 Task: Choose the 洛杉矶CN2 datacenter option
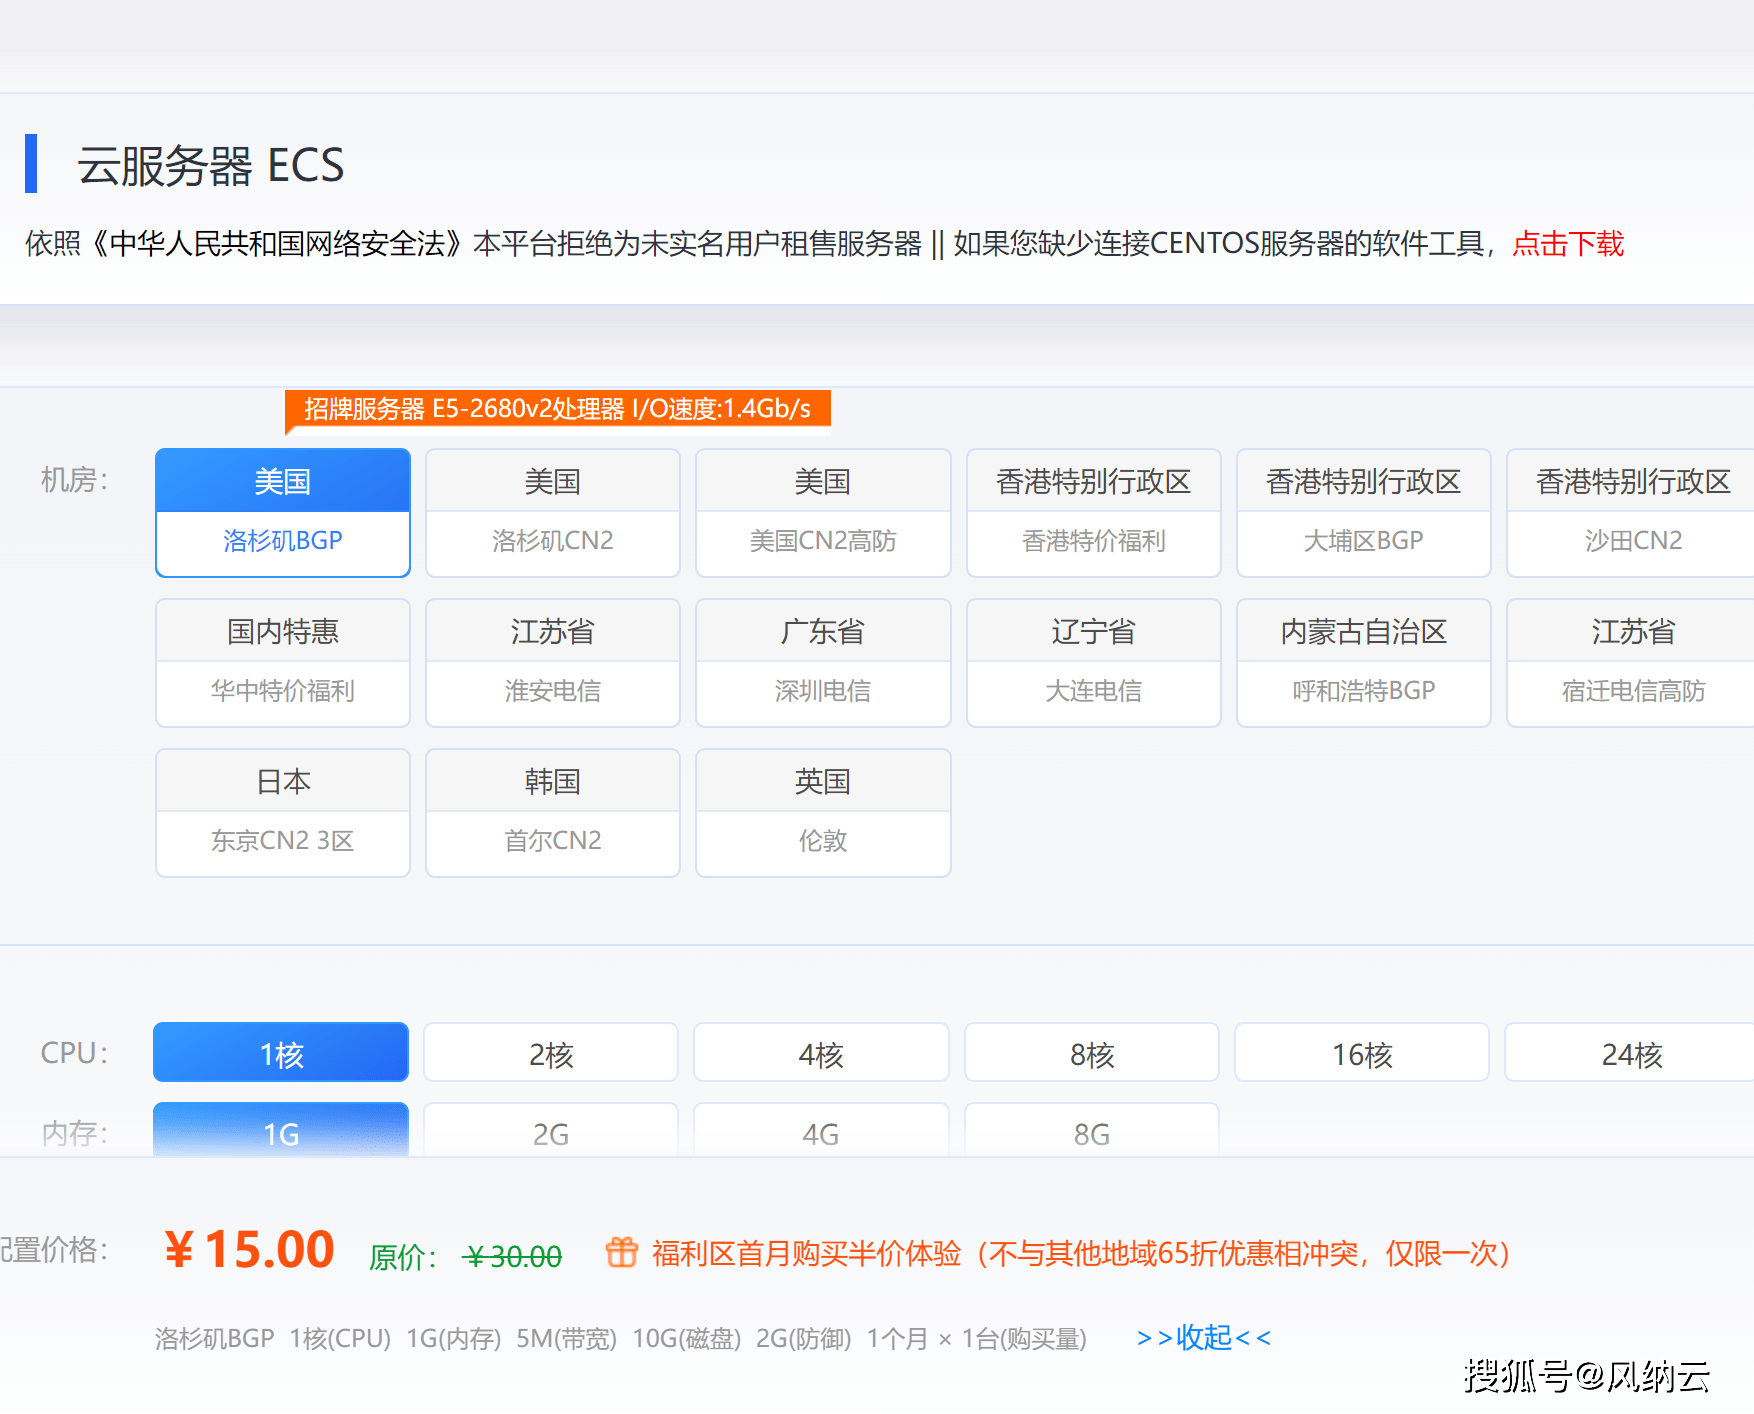[553, 512]
